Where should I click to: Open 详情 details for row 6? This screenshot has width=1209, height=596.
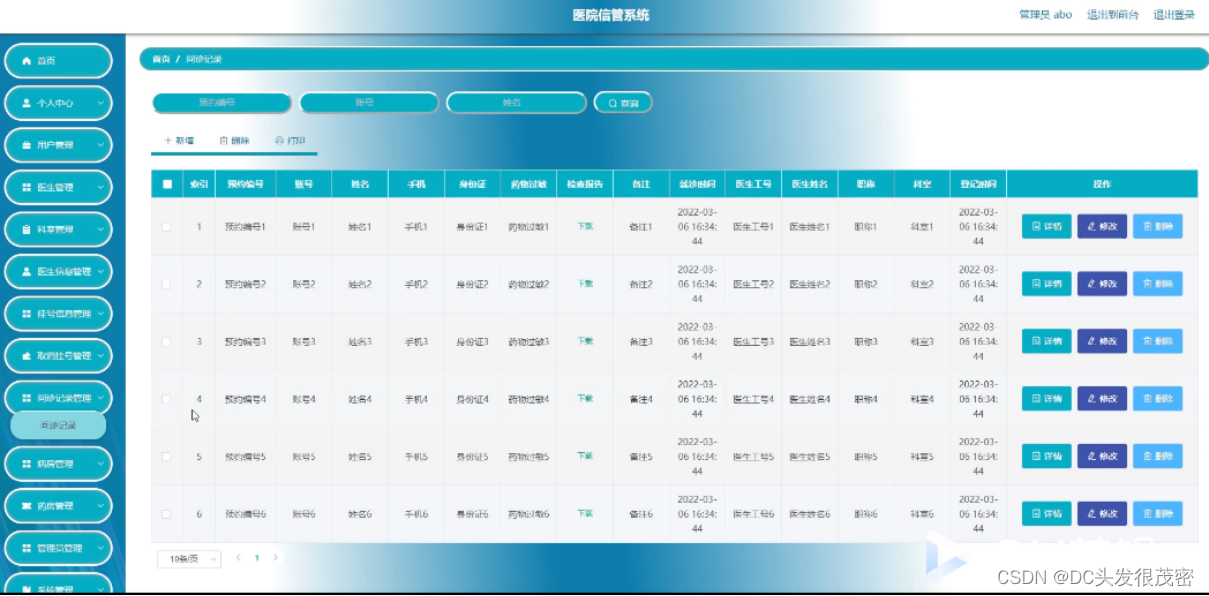pyautogui.click(x=1046, y=514)
